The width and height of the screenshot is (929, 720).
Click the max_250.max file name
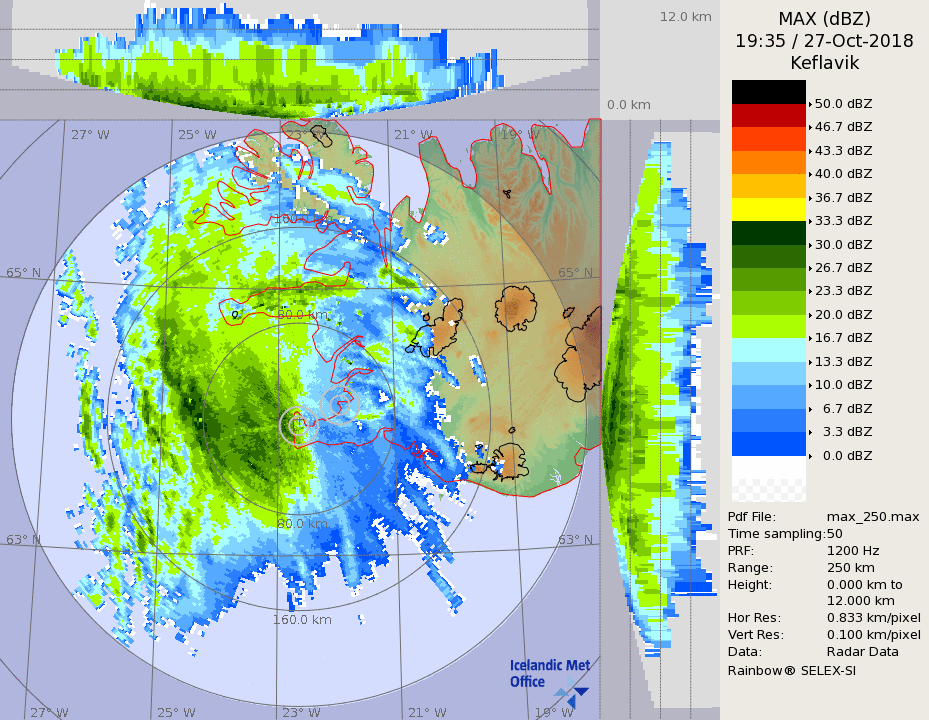coord(872,516)
